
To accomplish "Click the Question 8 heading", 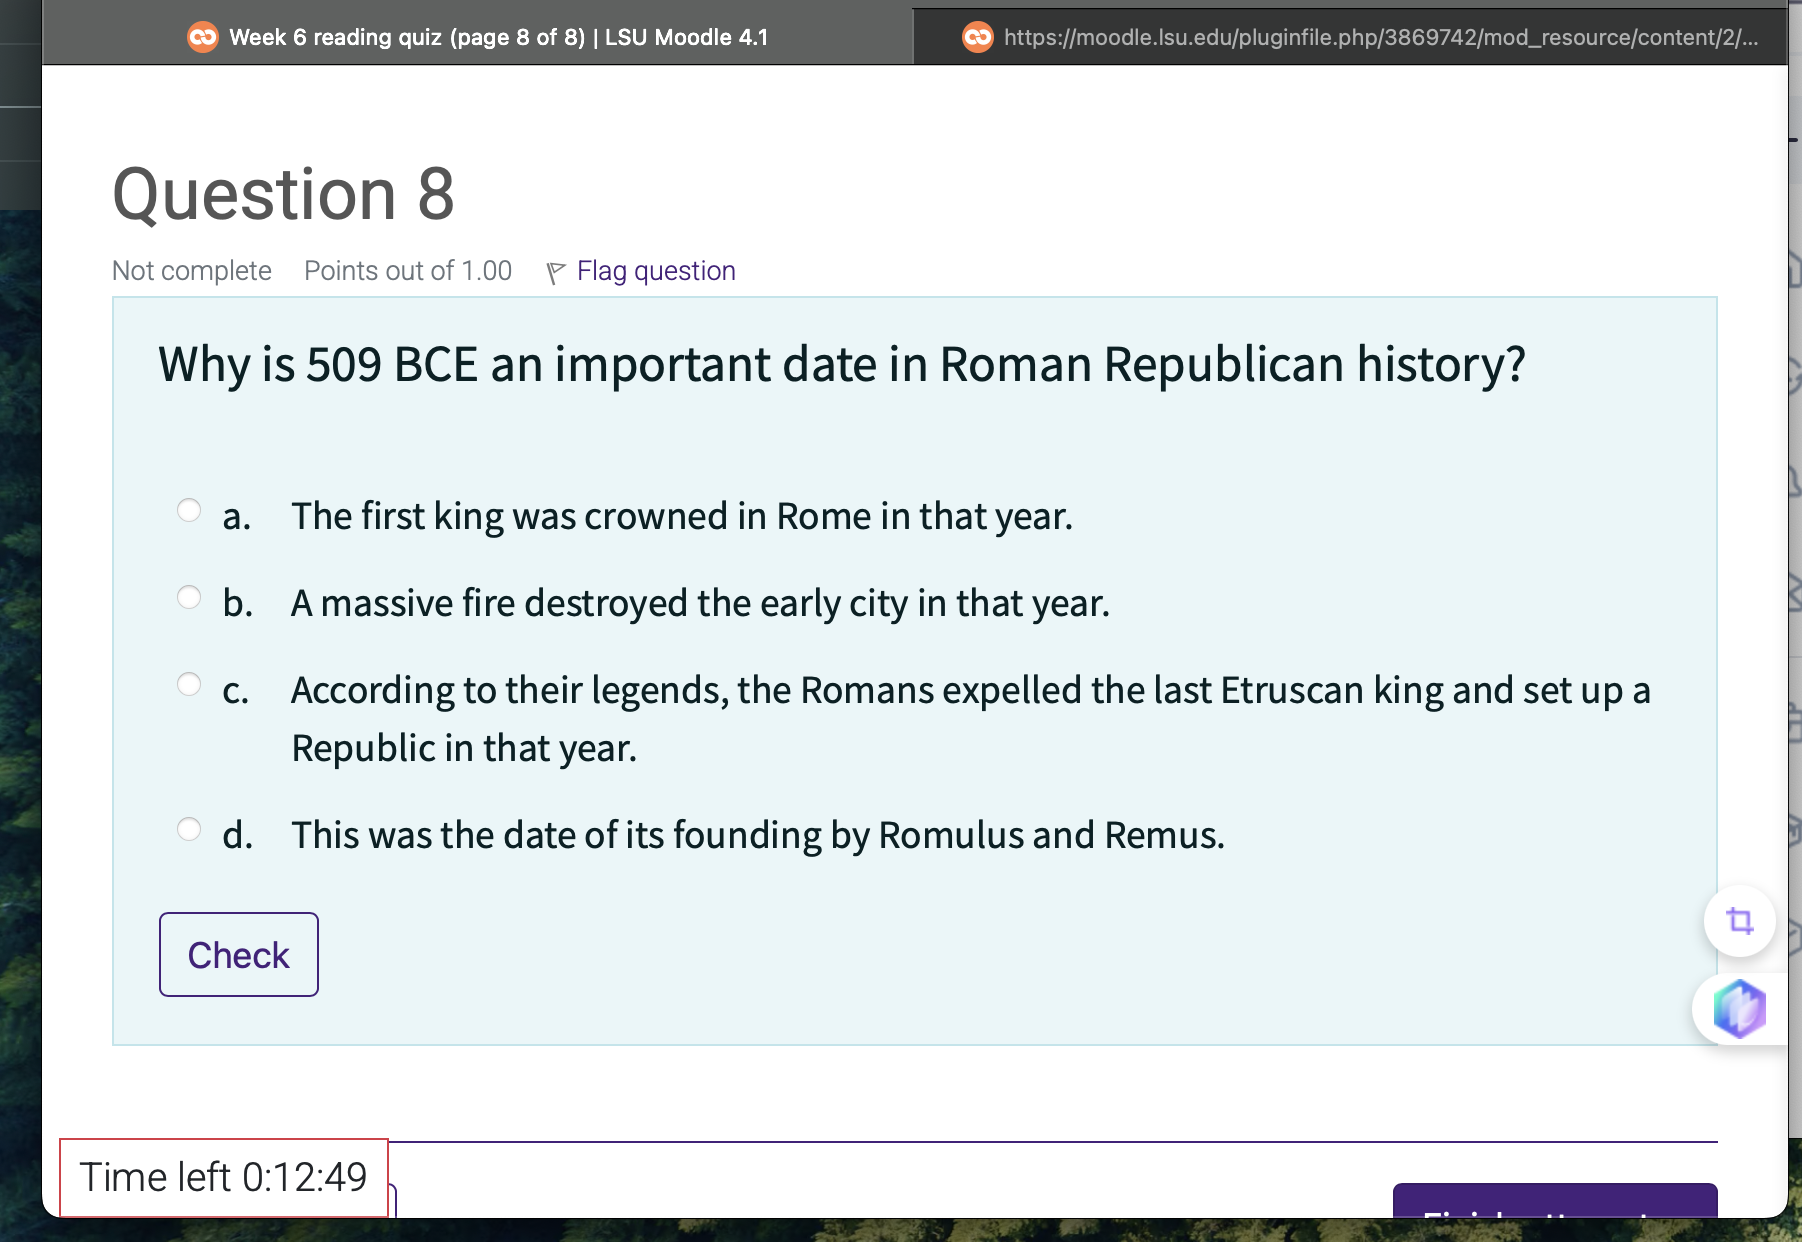I will click(x=282, y=193).
